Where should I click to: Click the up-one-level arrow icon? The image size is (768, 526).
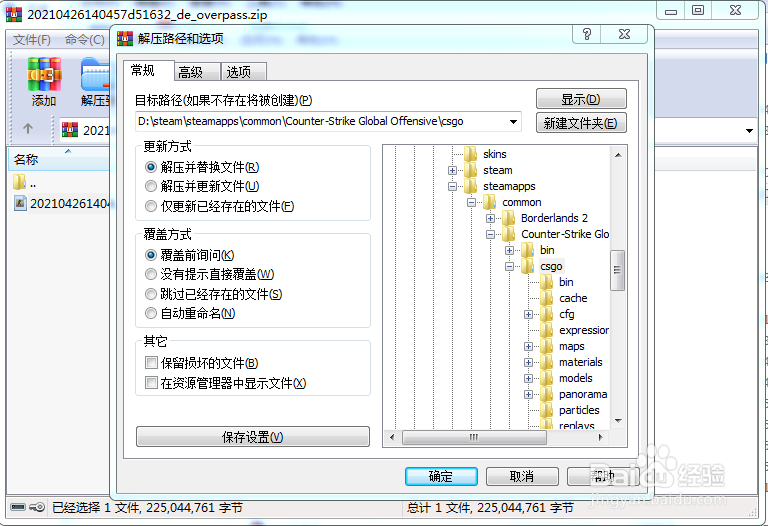click(28, 129)
